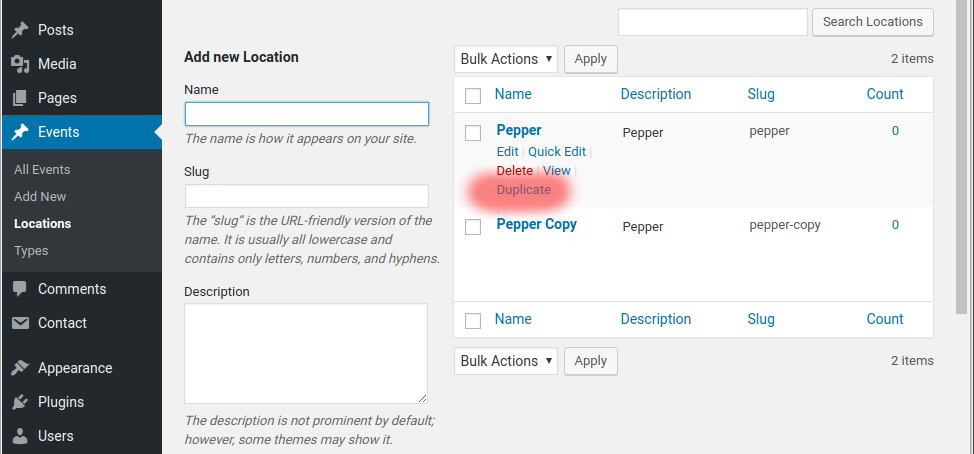This screenshot has width=974, height=454.
Task: Sort by Slug in table footer
Action: pos(761,319)
